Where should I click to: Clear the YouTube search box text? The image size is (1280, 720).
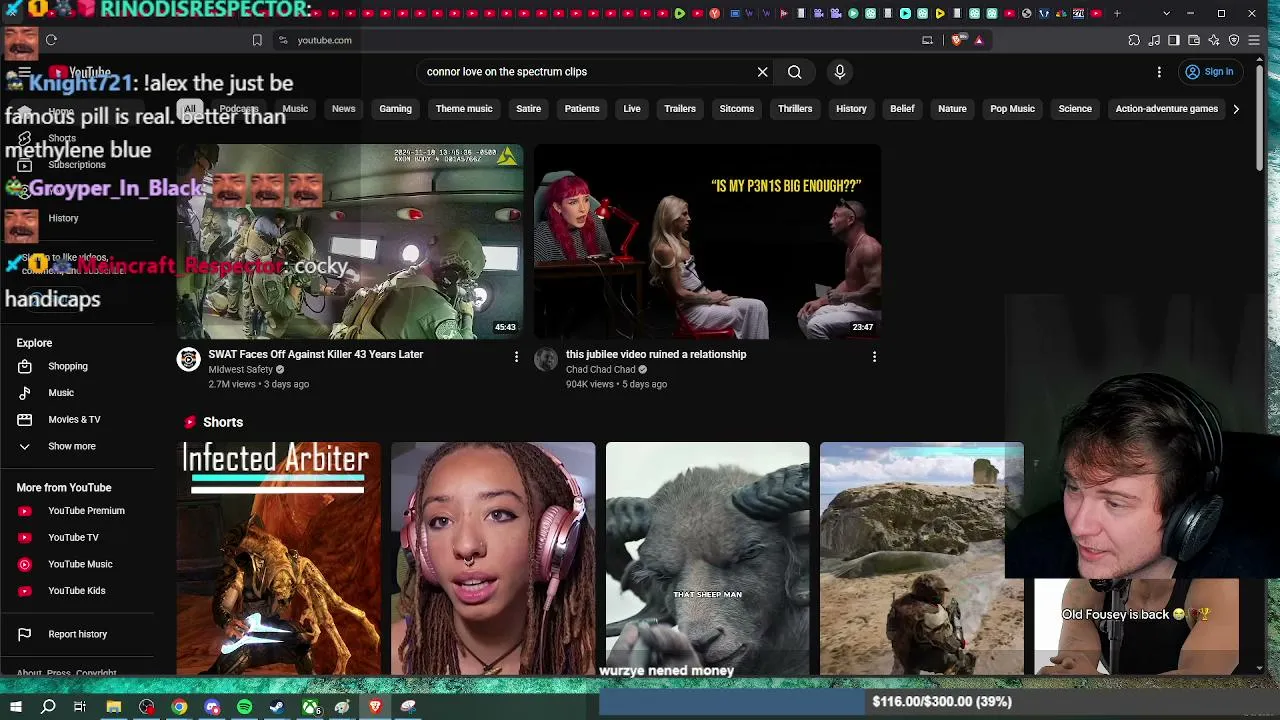pos(762,72)
